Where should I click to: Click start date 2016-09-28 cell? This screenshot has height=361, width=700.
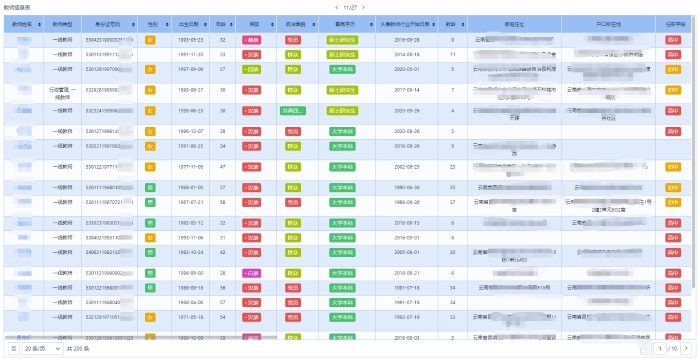pyautogui.click(x=407, y=40)
